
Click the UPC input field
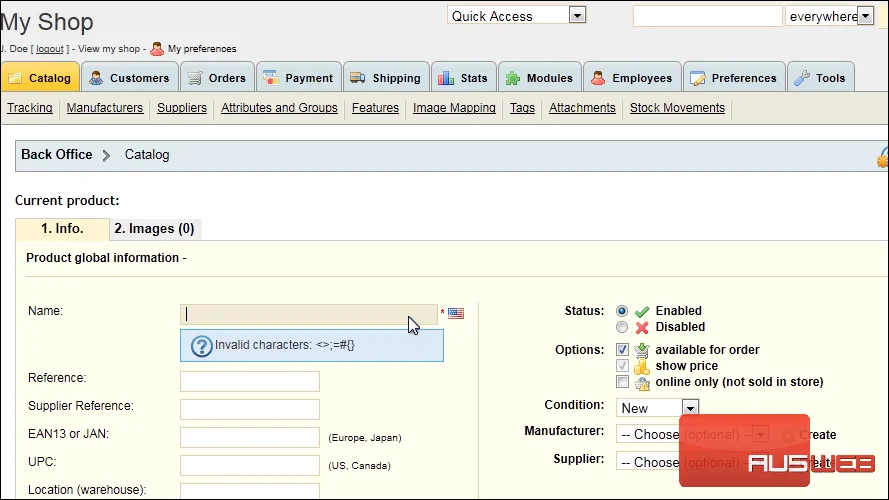tap(250, 465)
